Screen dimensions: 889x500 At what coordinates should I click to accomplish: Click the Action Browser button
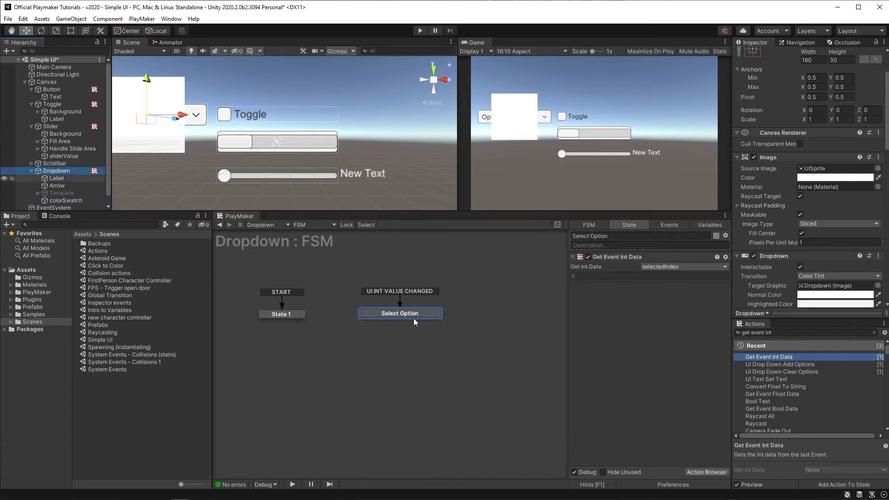[706, 472]
